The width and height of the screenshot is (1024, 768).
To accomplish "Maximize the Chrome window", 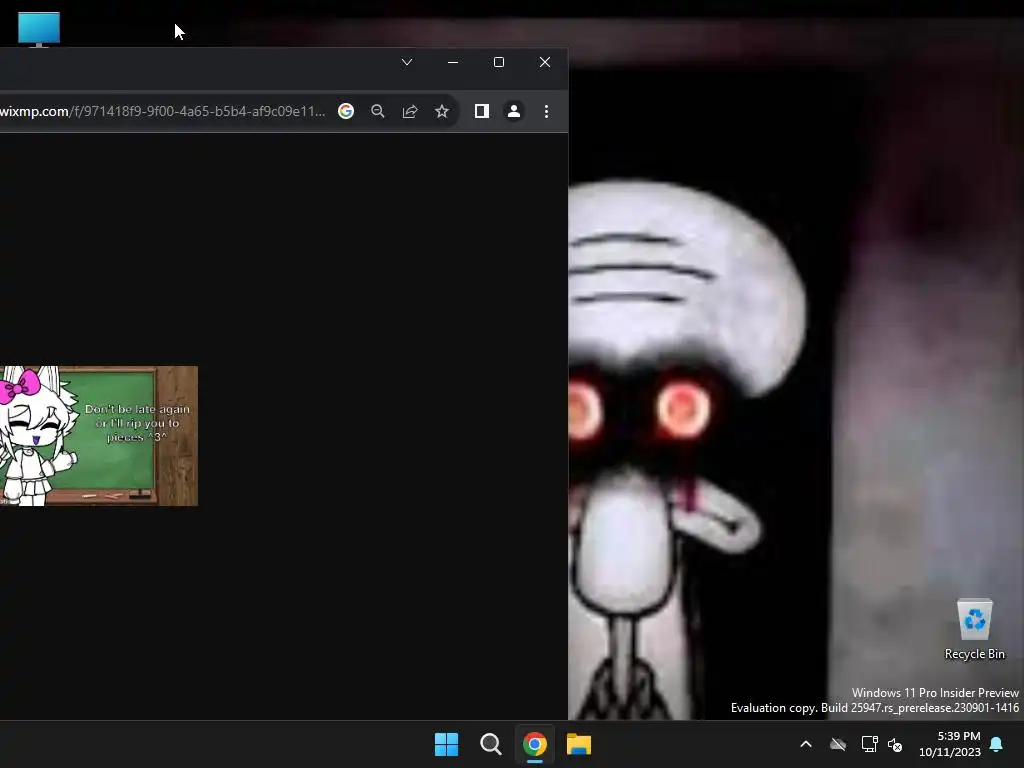I will click(x=499, y=62).
